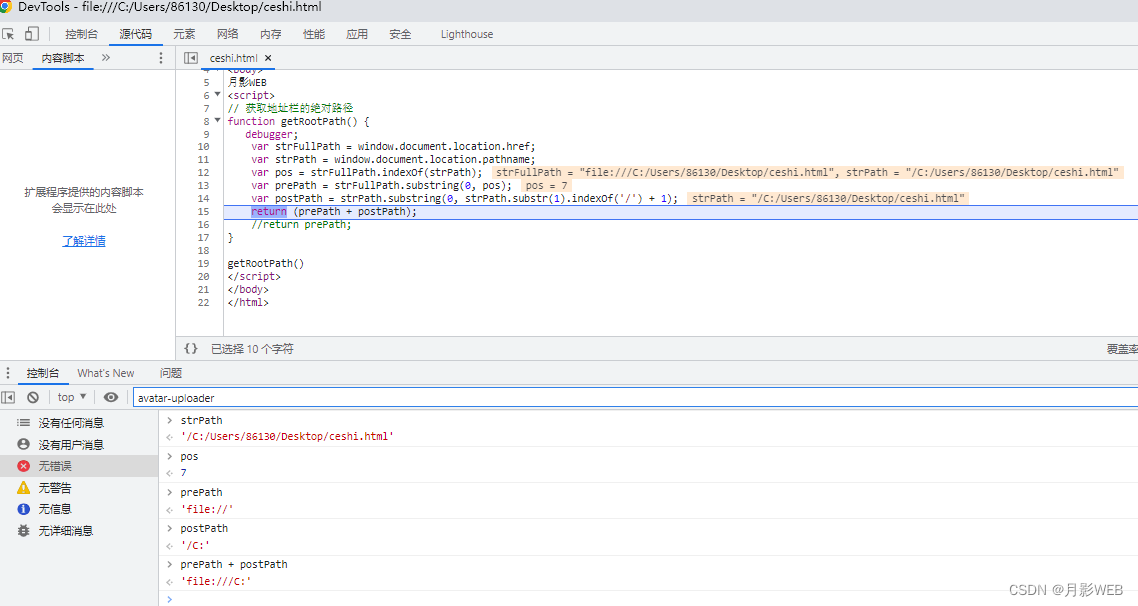
Task: Select the 无警告 warnings filter
Action: 79,488
